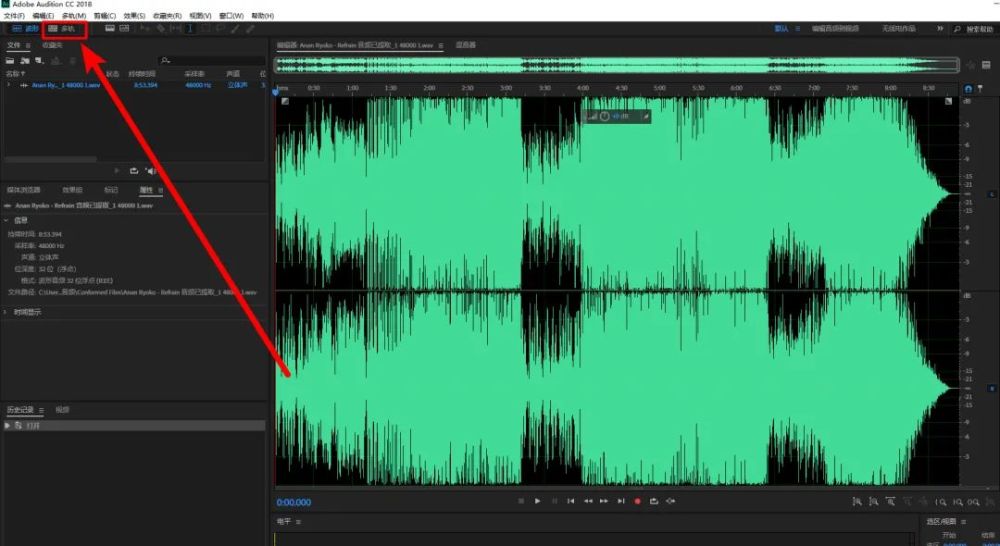Open the 效果(S) menu

(x=134, y=16)
